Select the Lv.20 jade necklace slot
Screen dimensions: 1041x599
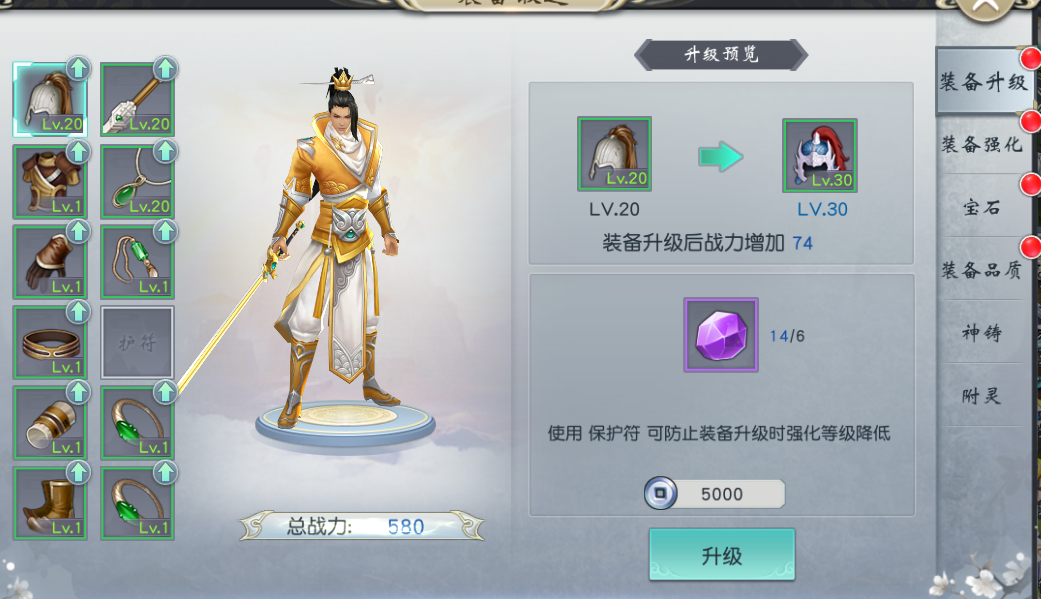[x=137, y=181]
